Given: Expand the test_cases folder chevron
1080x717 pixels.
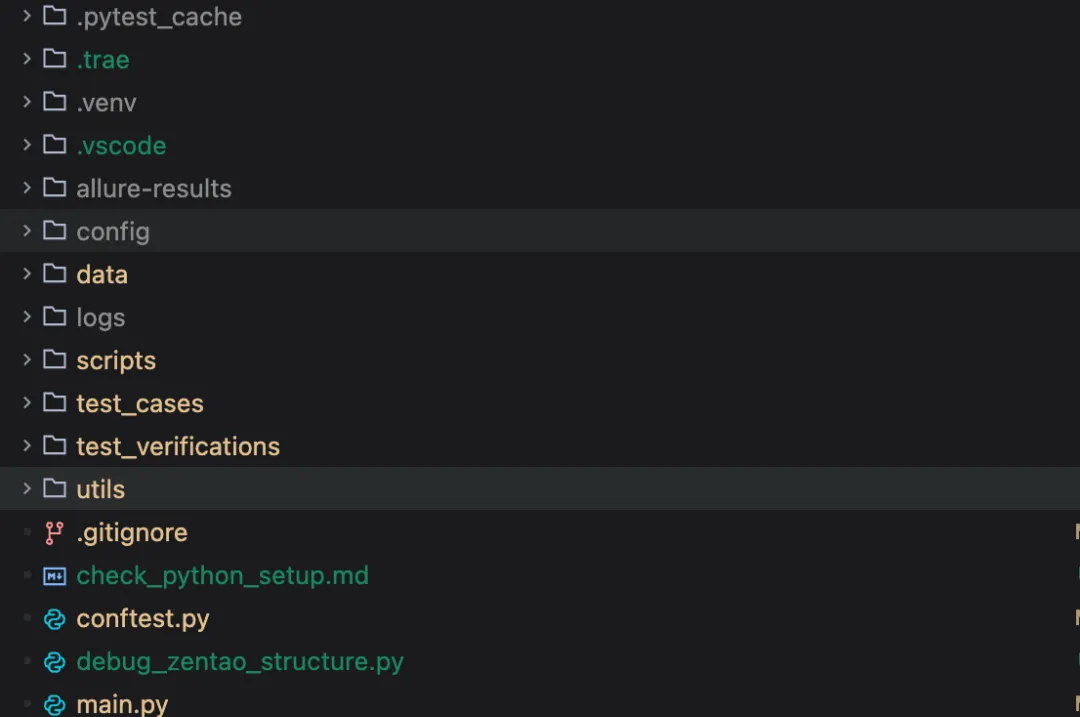Looking at the screenshot, I should tap(27, 403).
